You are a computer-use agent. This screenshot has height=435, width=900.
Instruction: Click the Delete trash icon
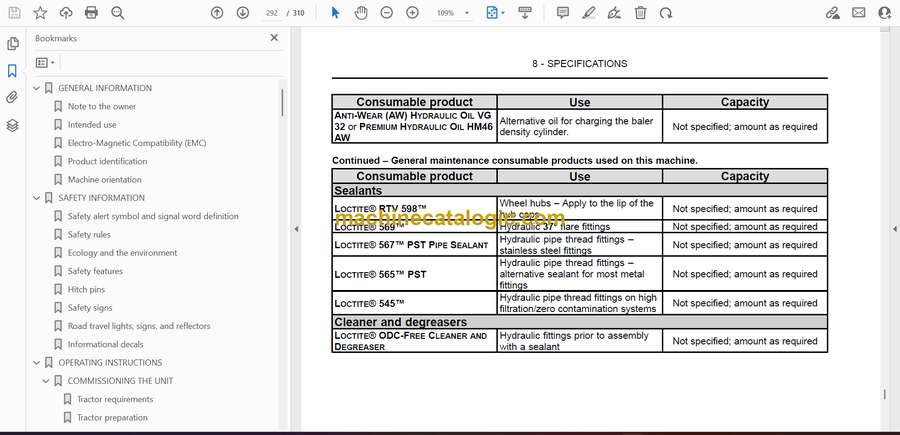click(640, 13)
